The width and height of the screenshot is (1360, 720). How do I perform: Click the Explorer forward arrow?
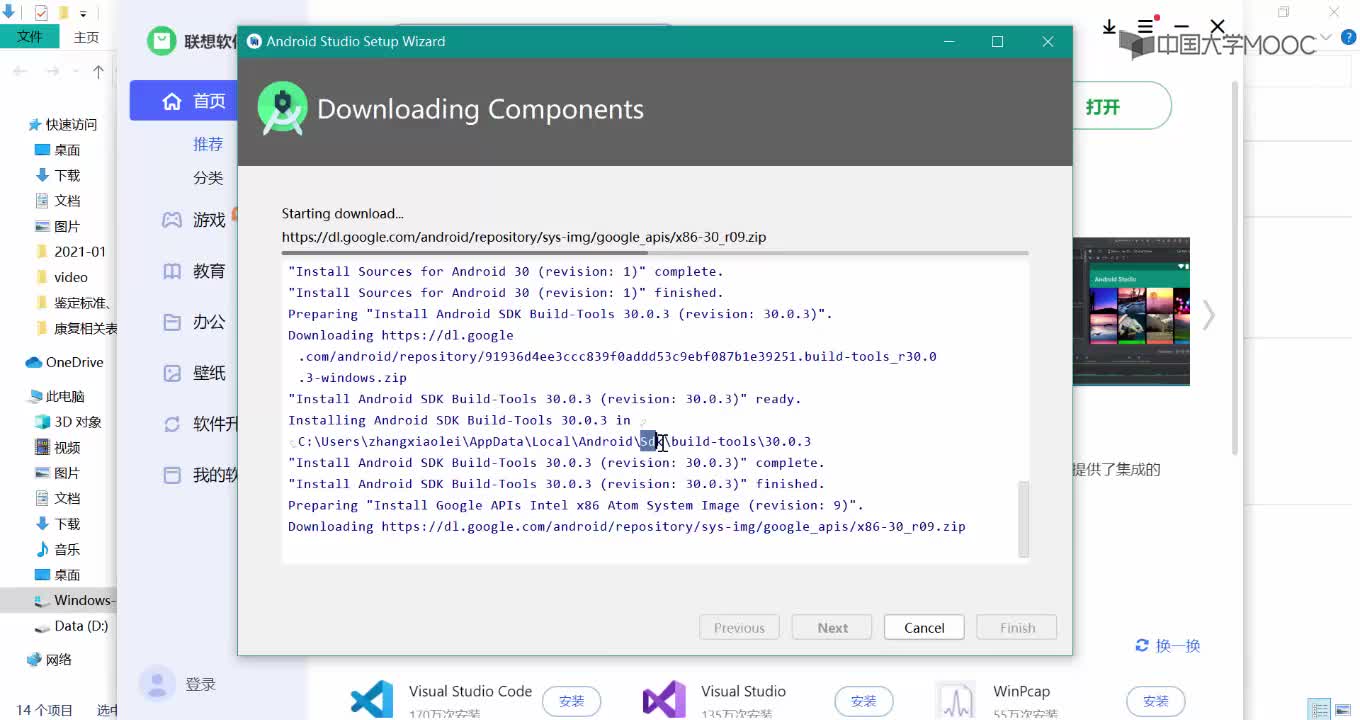(x=52, y=71)
